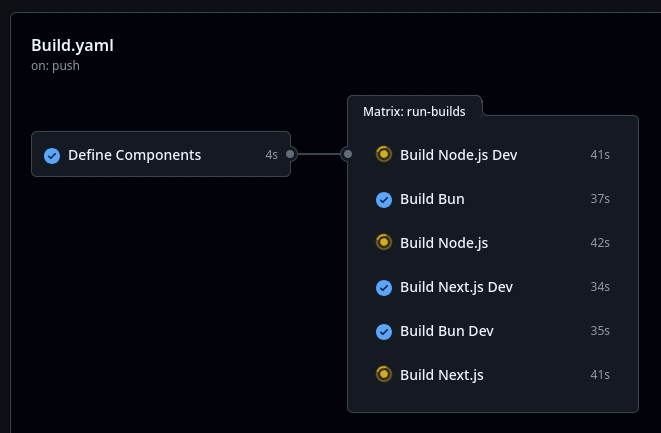This screenshot has width=661, height=433.
Task: Open the Build Next.js Dev job
Action: point(492,287)
